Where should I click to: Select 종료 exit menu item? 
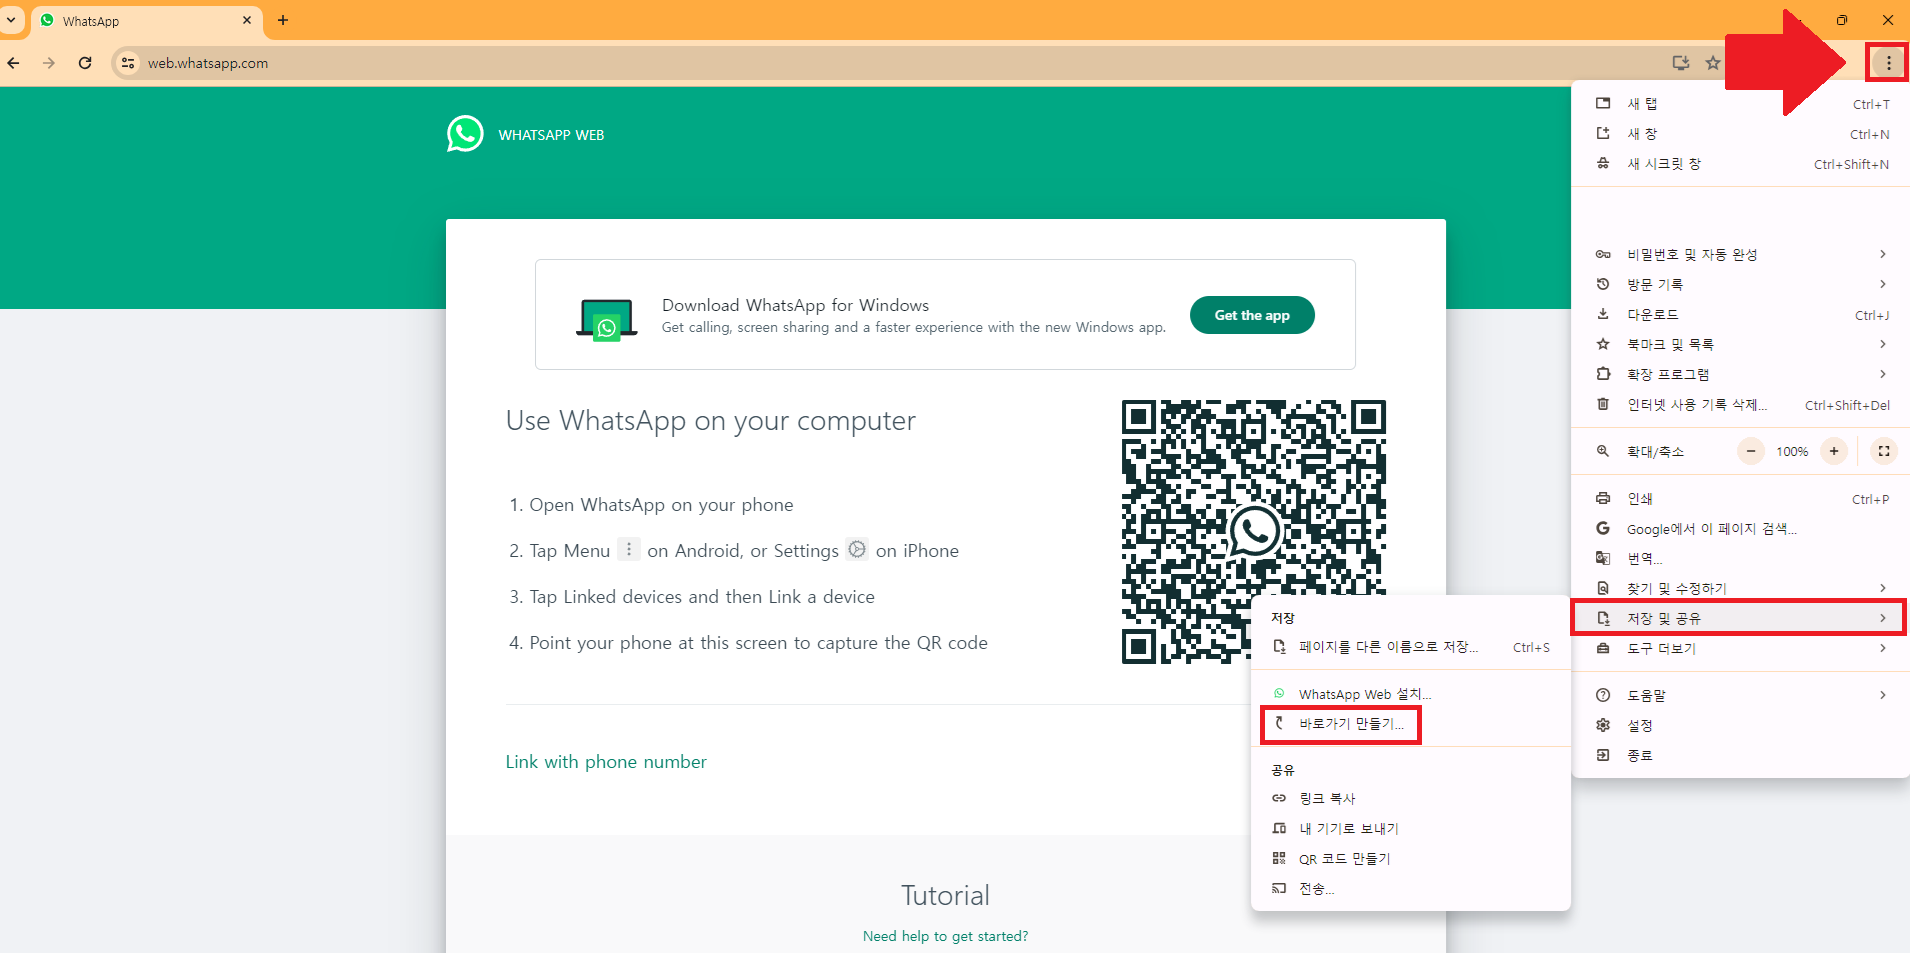[x=1741, y=755]
